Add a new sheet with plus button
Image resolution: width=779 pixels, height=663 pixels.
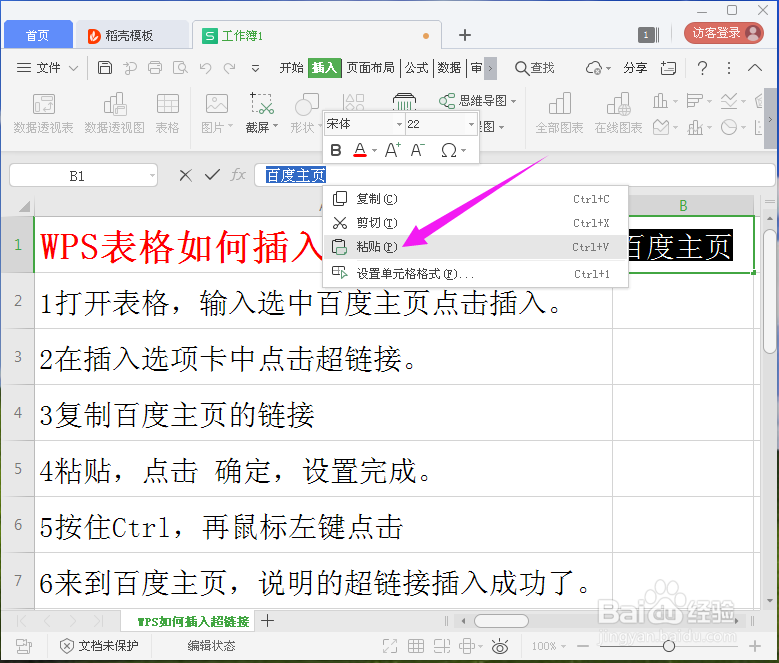[268, 620]
